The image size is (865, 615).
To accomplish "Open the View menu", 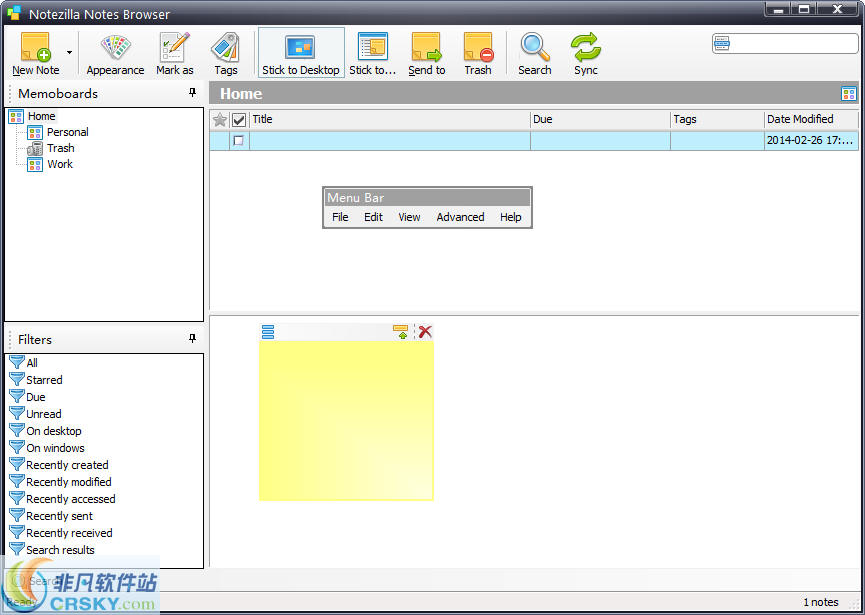I will 409,217.
